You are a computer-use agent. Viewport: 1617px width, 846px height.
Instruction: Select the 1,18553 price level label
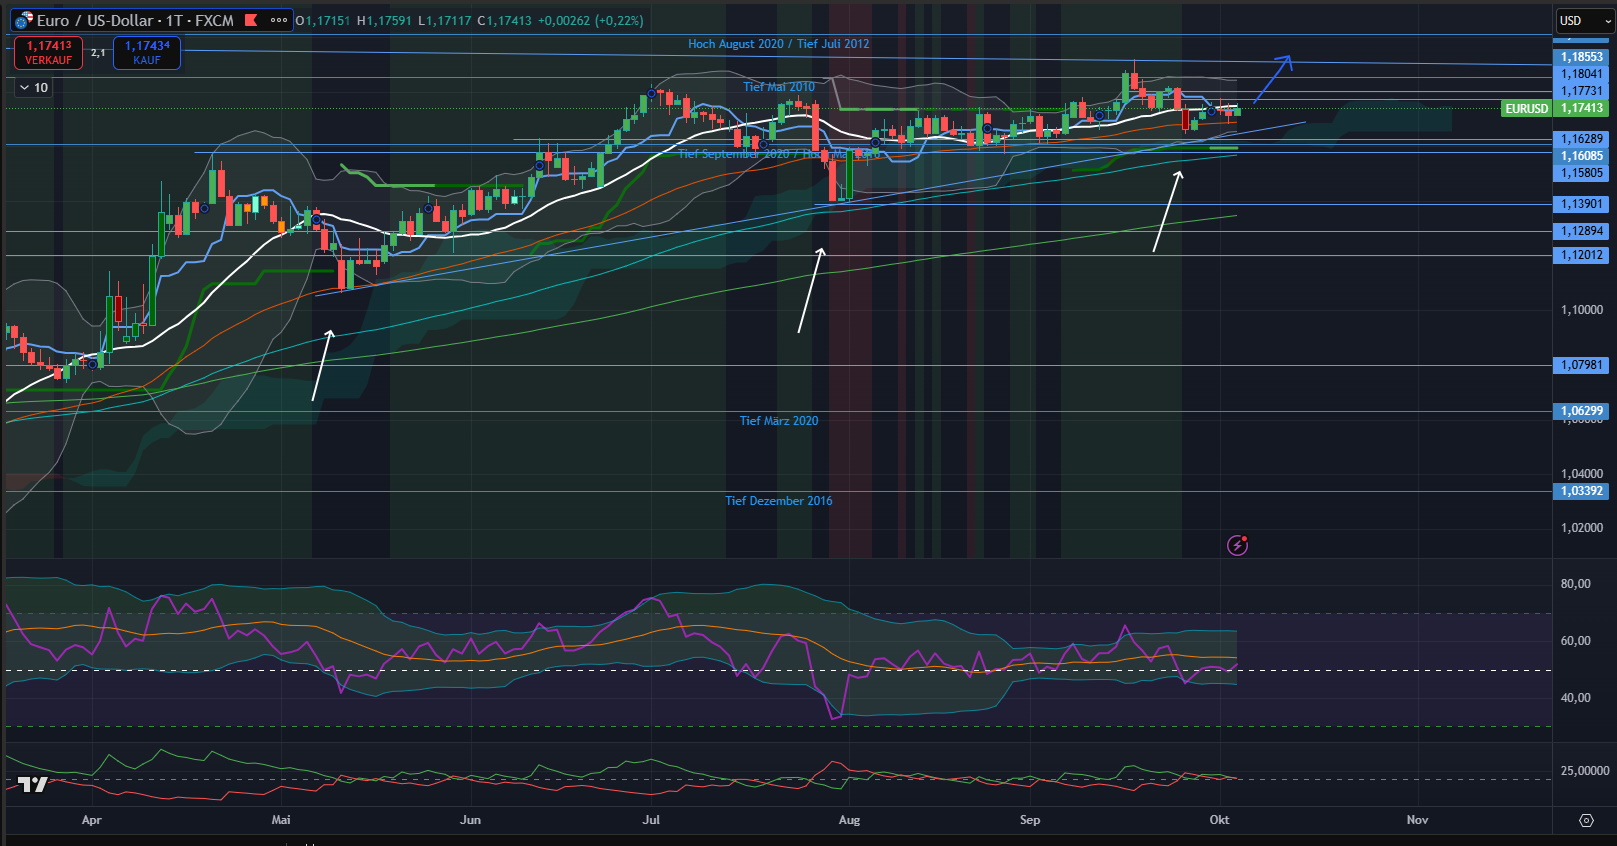1581,57
